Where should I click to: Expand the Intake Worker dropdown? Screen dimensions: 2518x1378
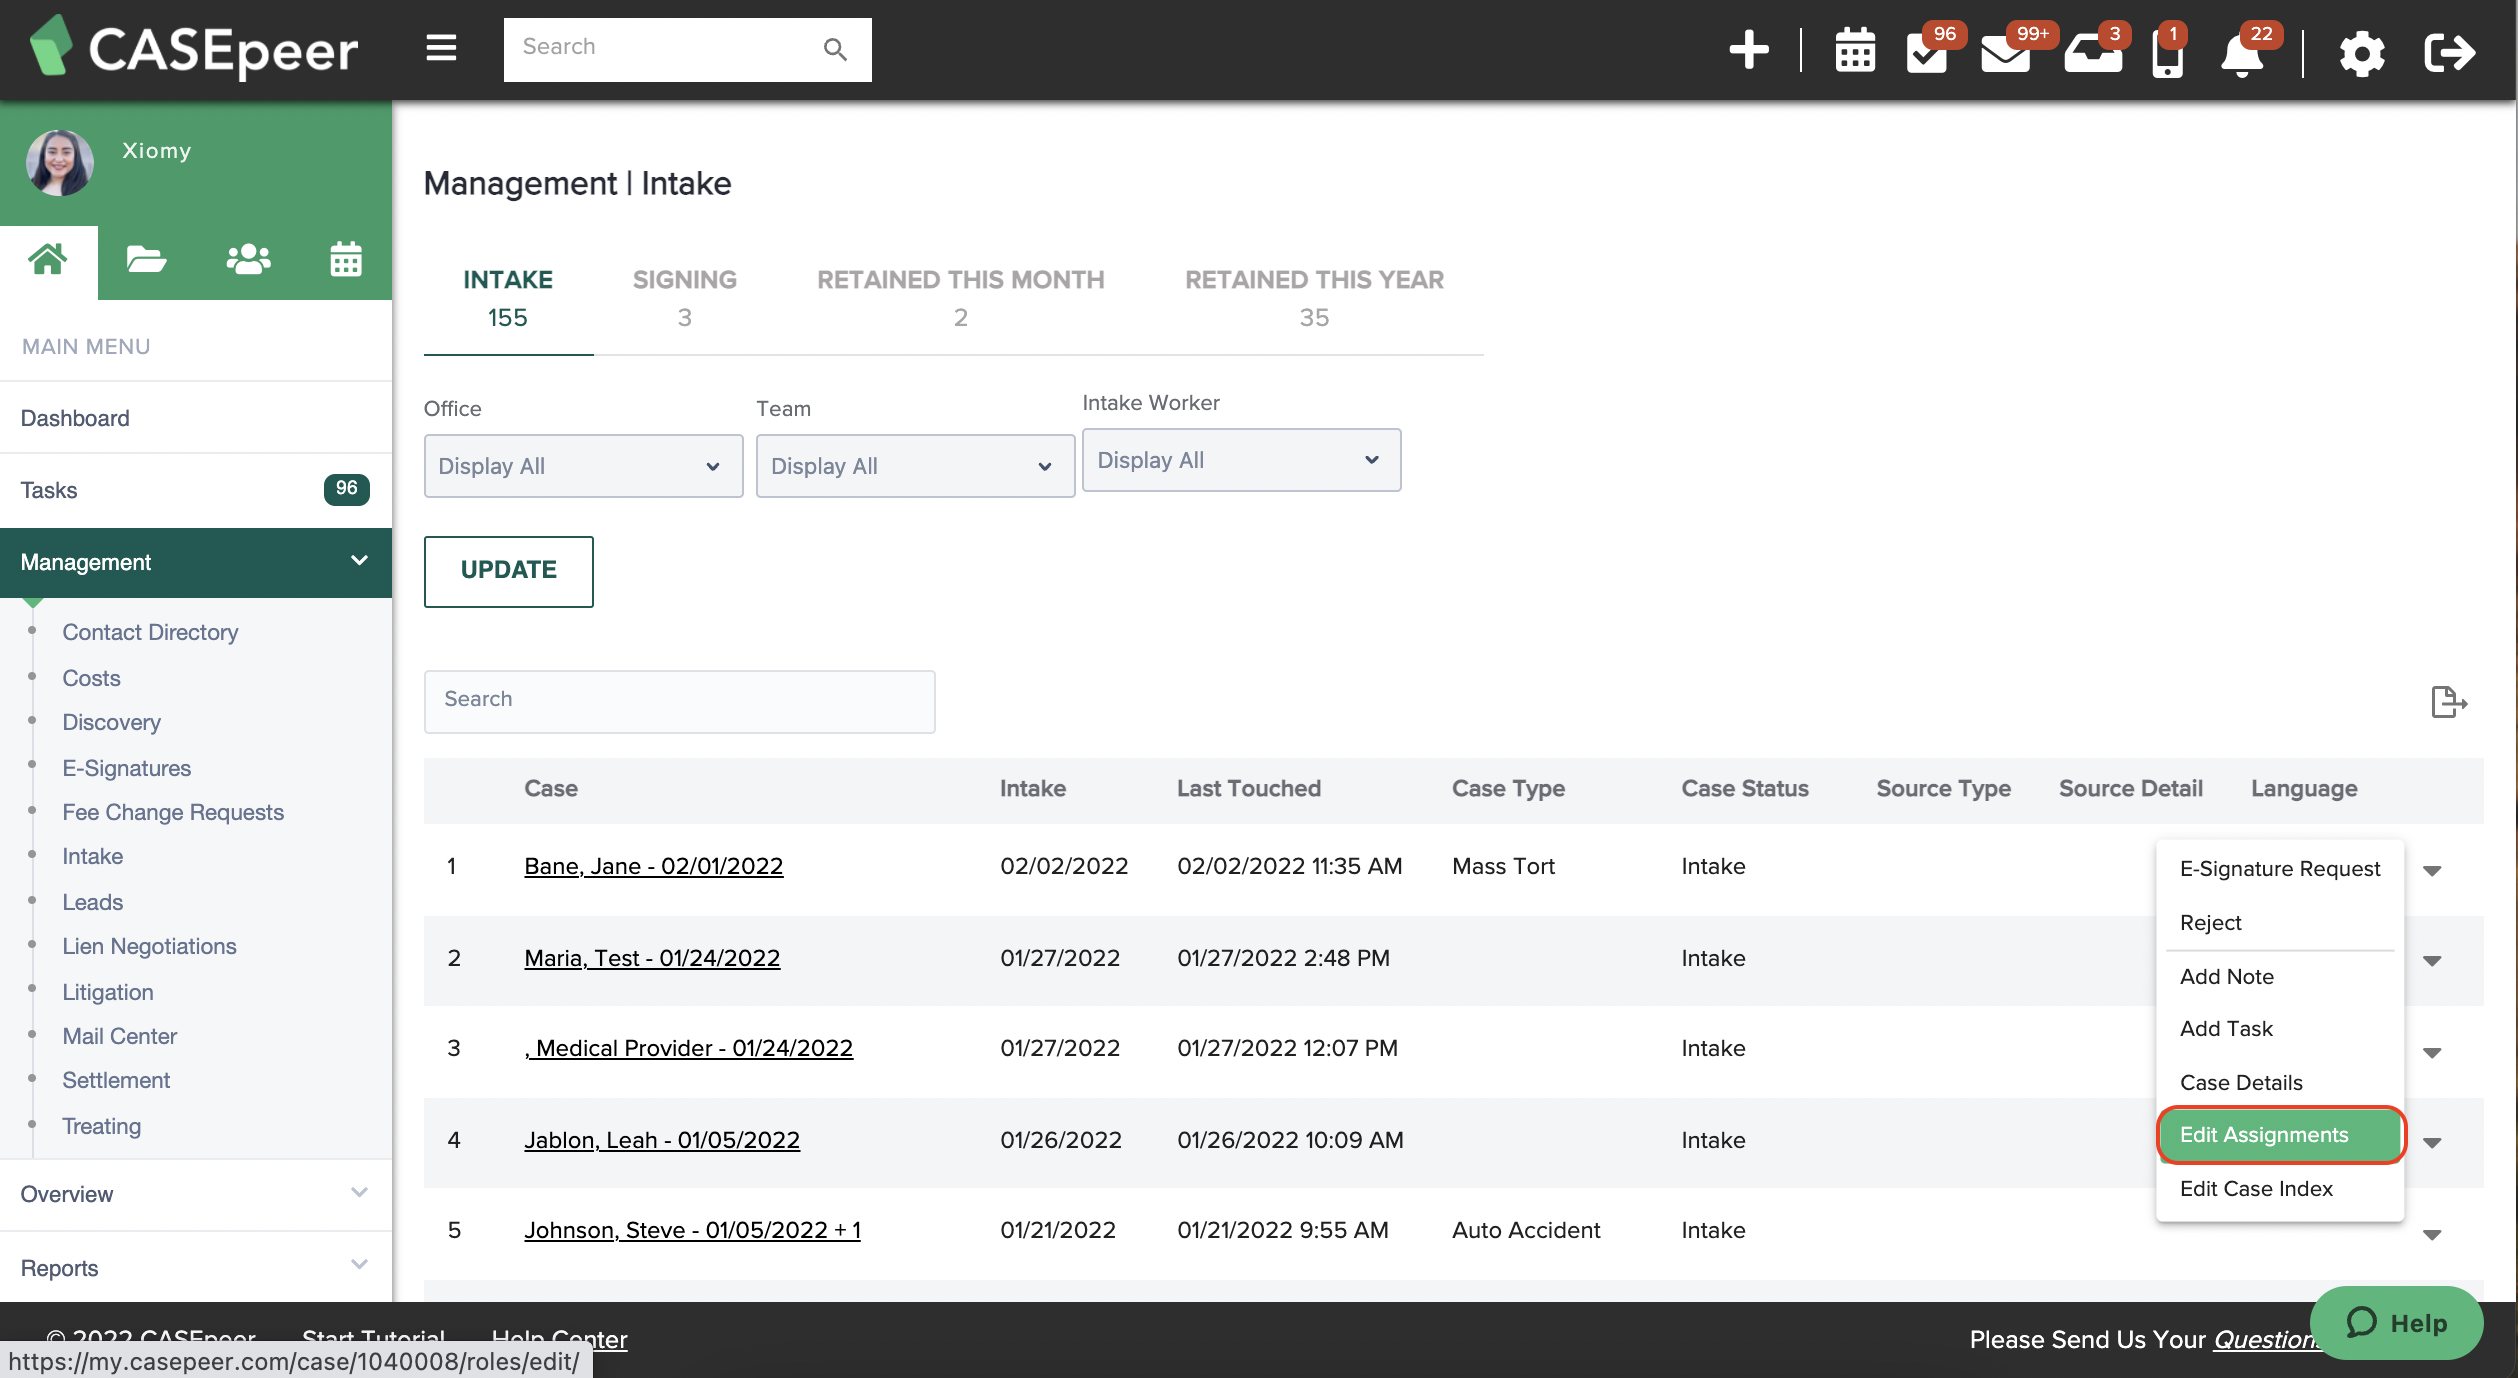point(1241,460)
